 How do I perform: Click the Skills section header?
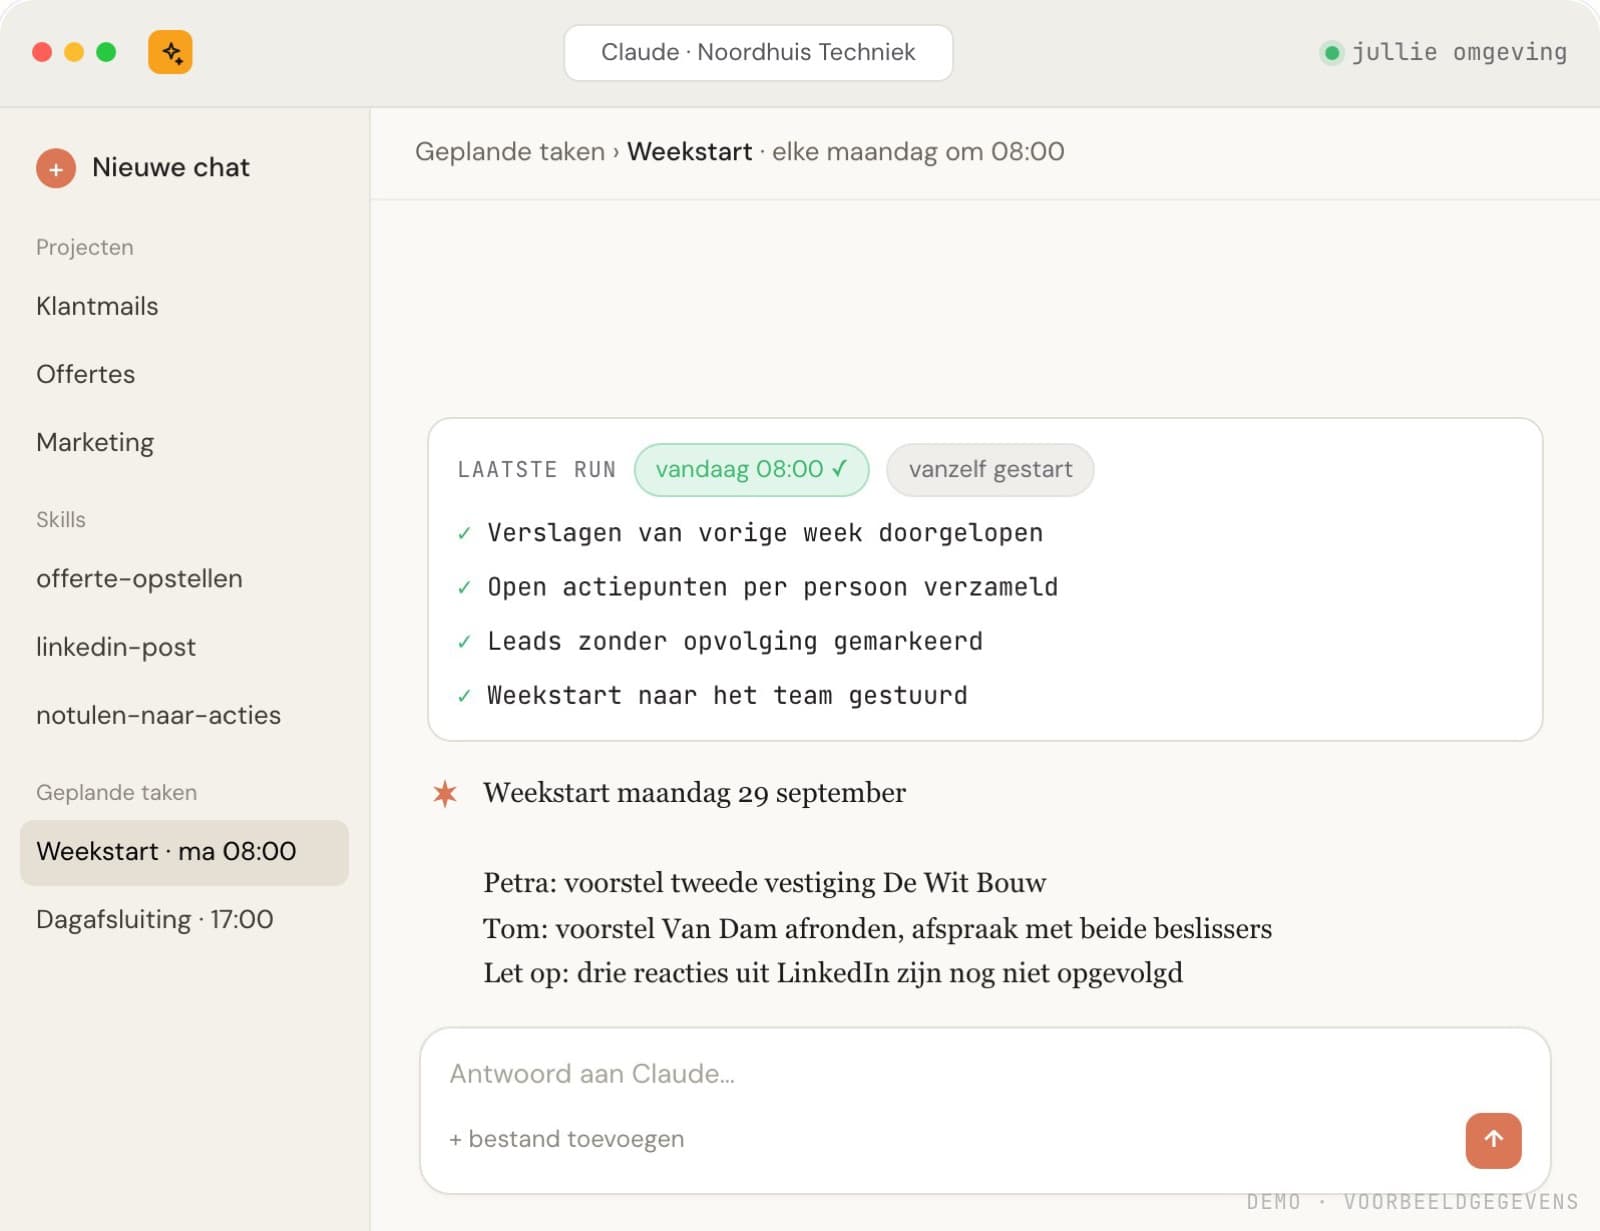coord(61,520)
